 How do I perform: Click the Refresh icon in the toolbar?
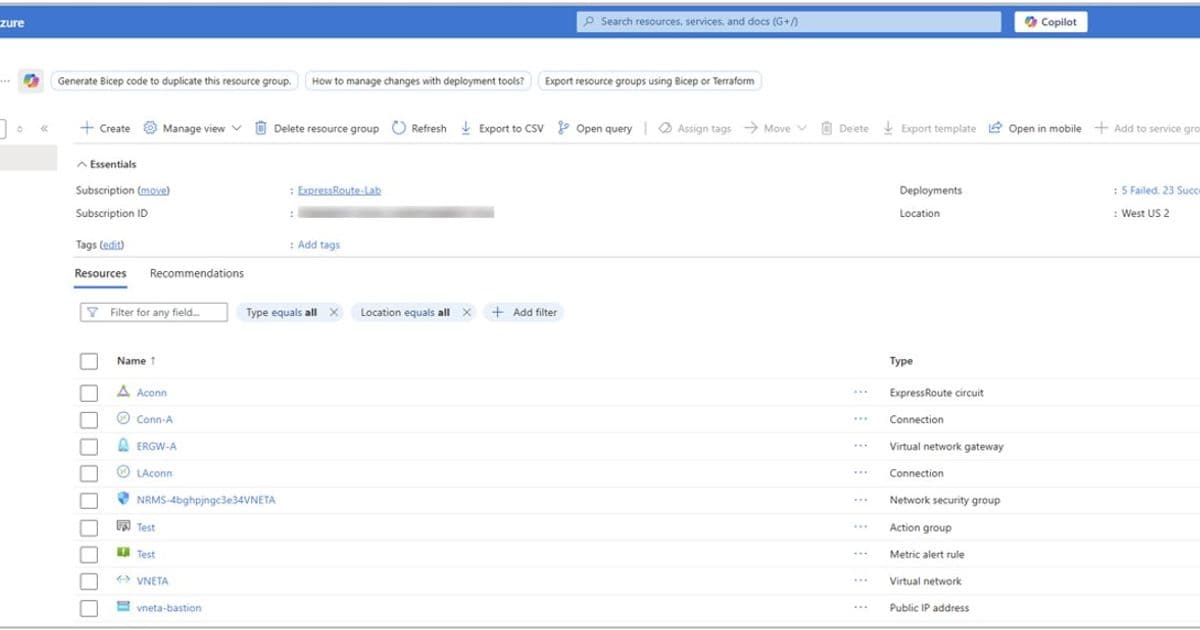(399, 128)
